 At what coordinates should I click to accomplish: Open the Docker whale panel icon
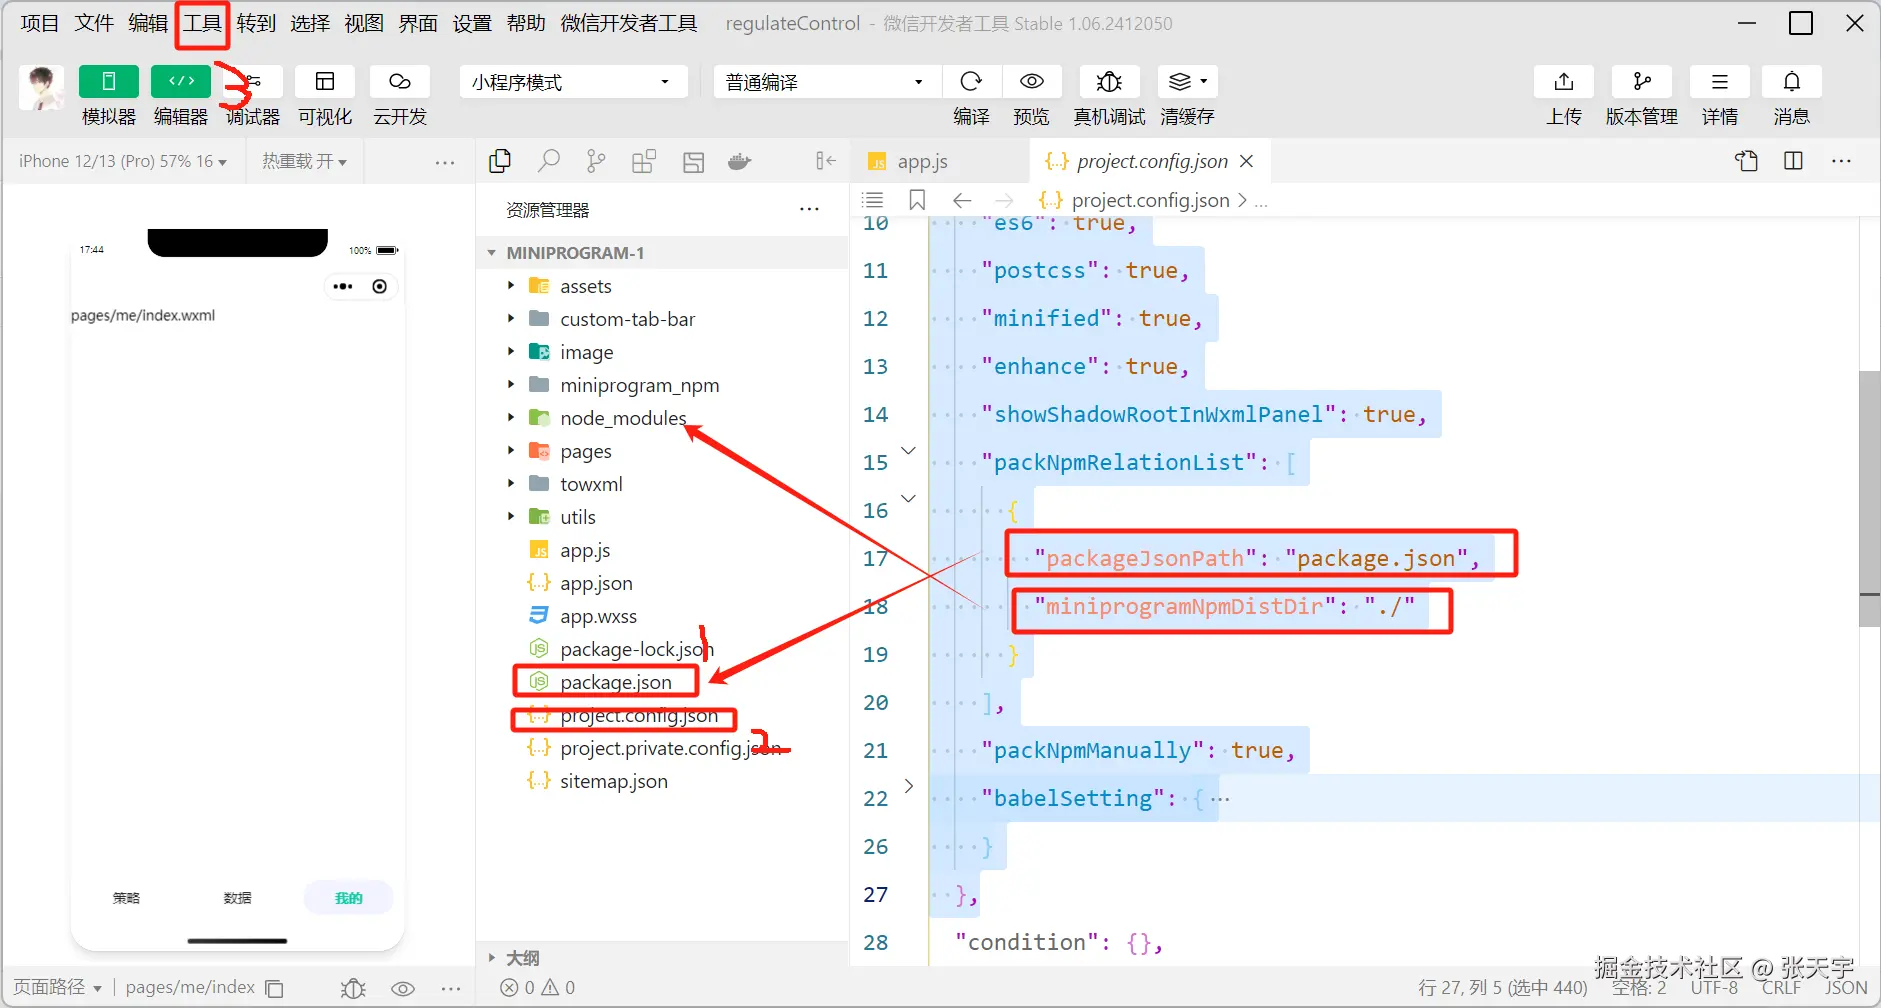pos(740,161)
